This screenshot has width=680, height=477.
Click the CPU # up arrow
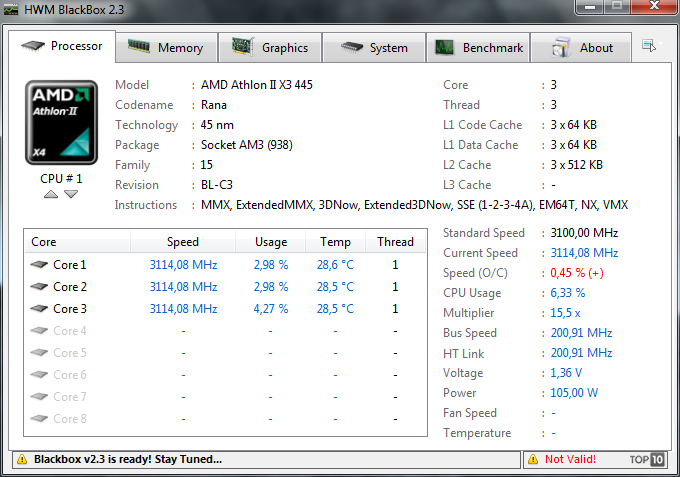pos(51,194)
